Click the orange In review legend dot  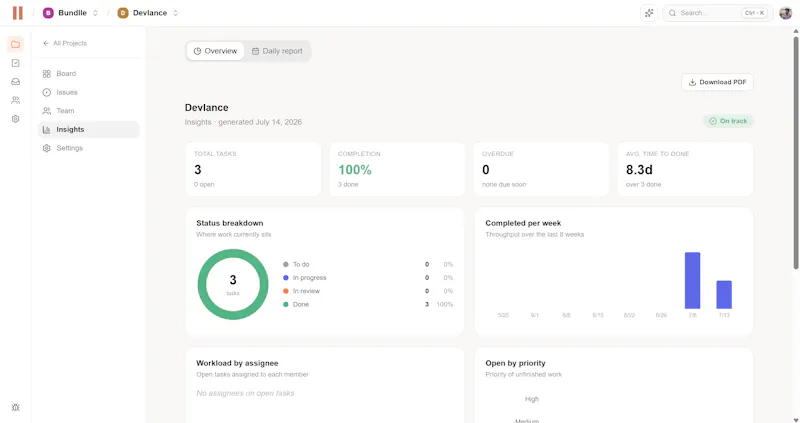click(286, 291)
